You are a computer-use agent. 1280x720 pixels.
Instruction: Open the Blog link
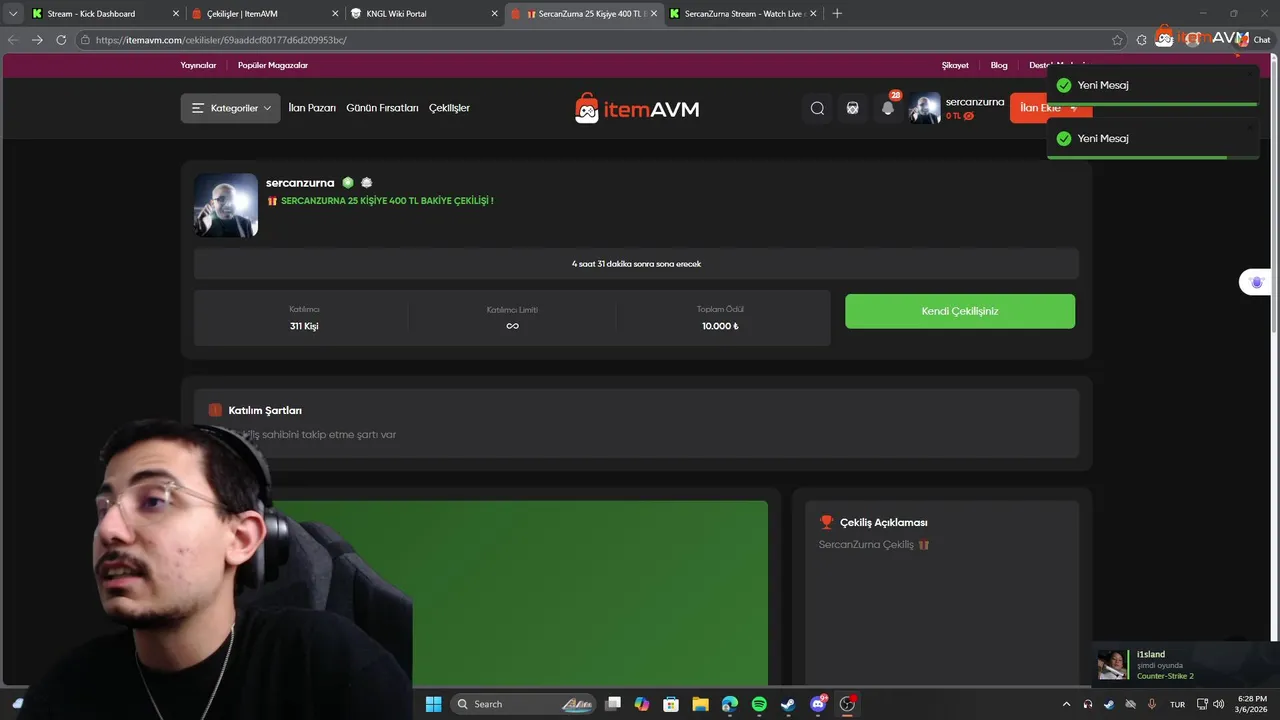tap(999, 65)
